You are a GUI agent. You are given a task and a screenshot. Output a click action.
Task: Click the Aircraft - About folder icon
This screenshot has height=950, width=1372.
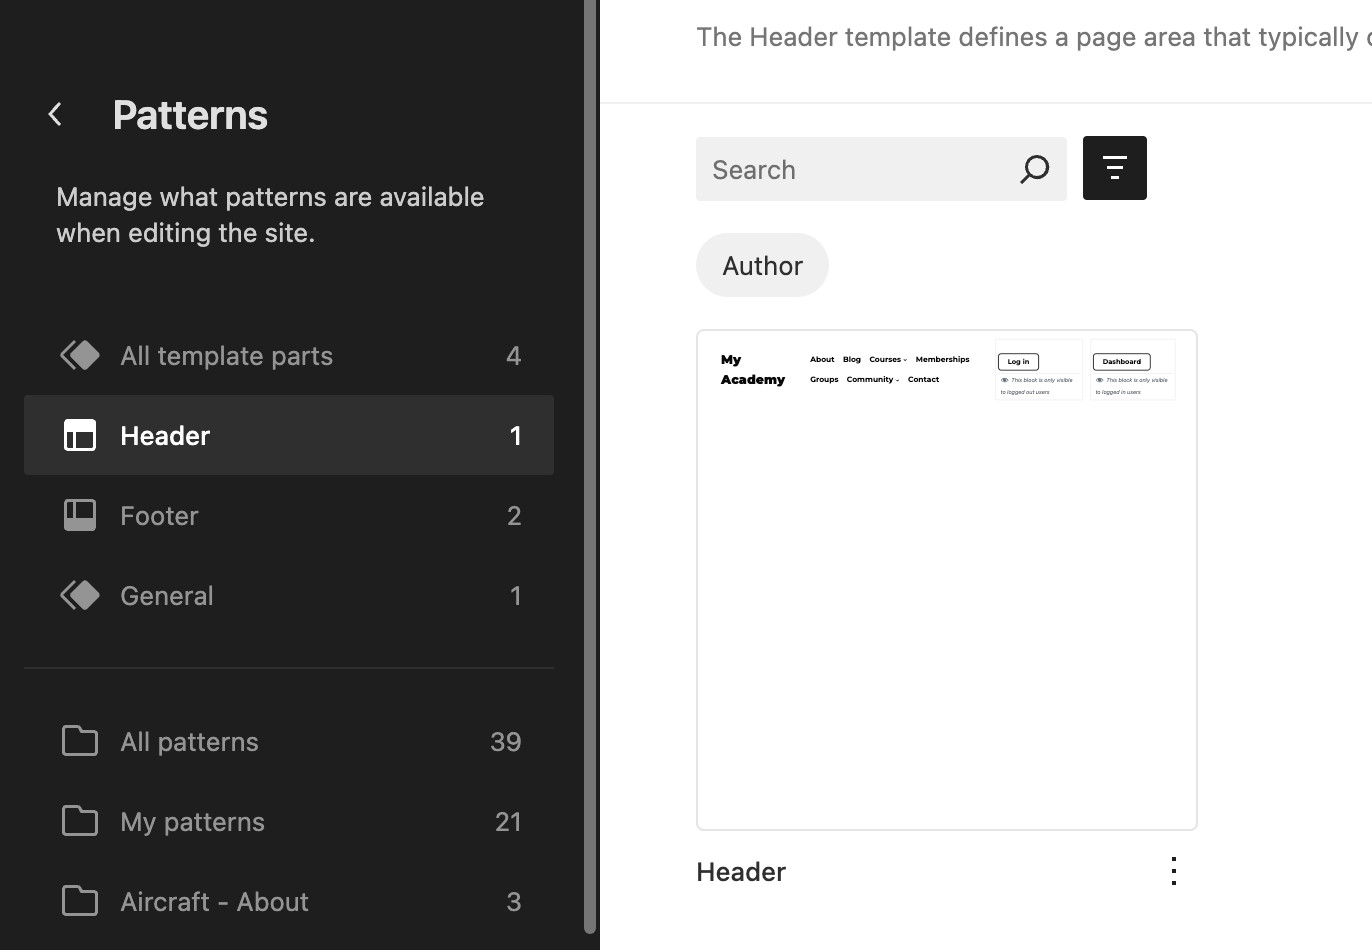pos(80,901)
